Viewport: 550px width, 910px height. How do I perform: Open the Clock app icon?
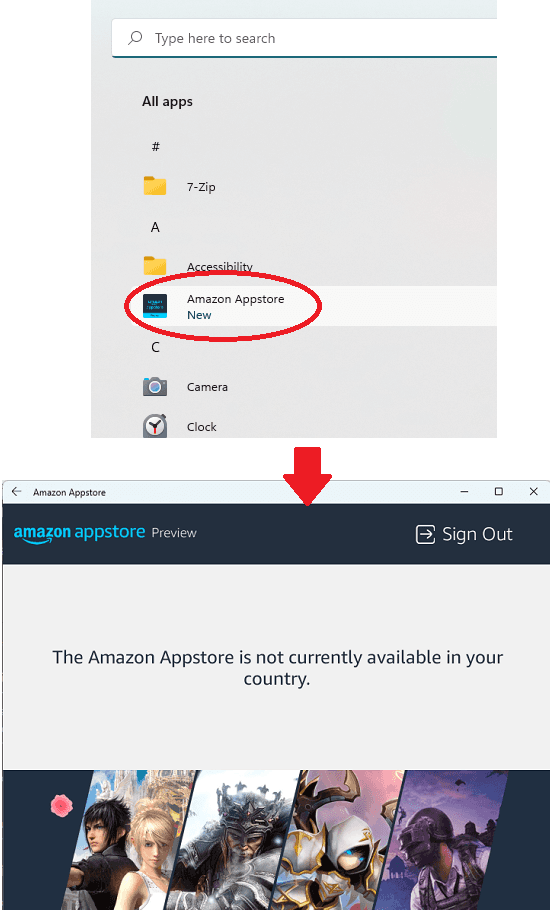click(x=155, y=426)
